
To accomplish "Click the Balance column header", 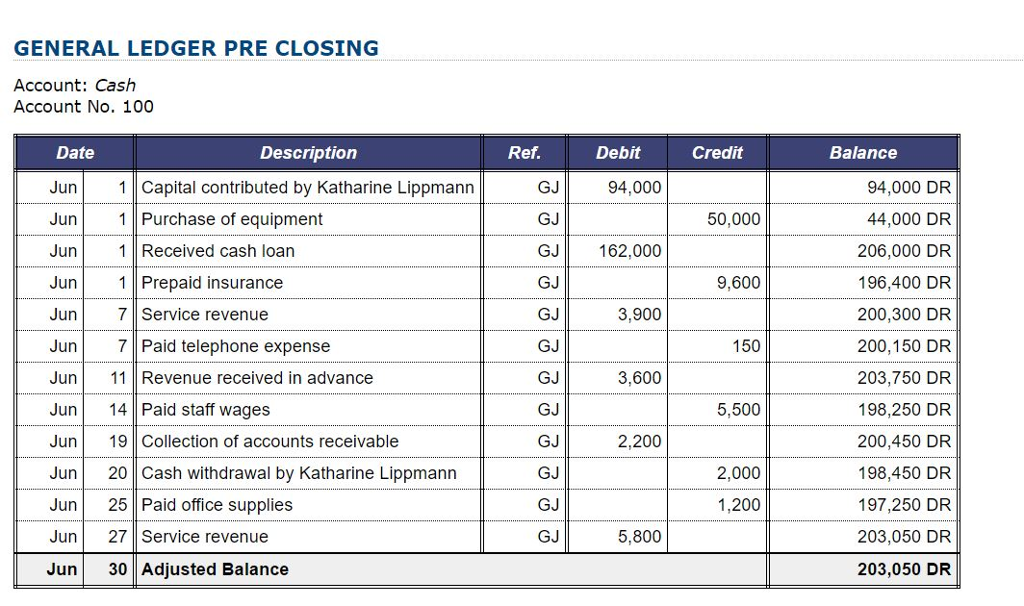I will click(x=863, y=153).
